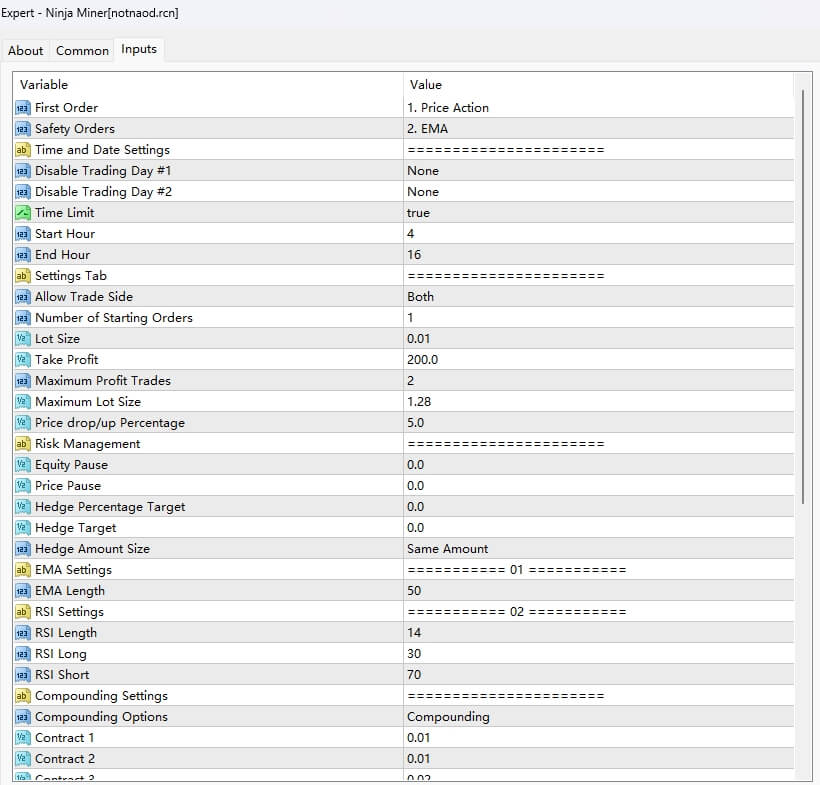
Task: Edit the RSI Length value 14
Action: pyautogui.click(x=414, y=633)
